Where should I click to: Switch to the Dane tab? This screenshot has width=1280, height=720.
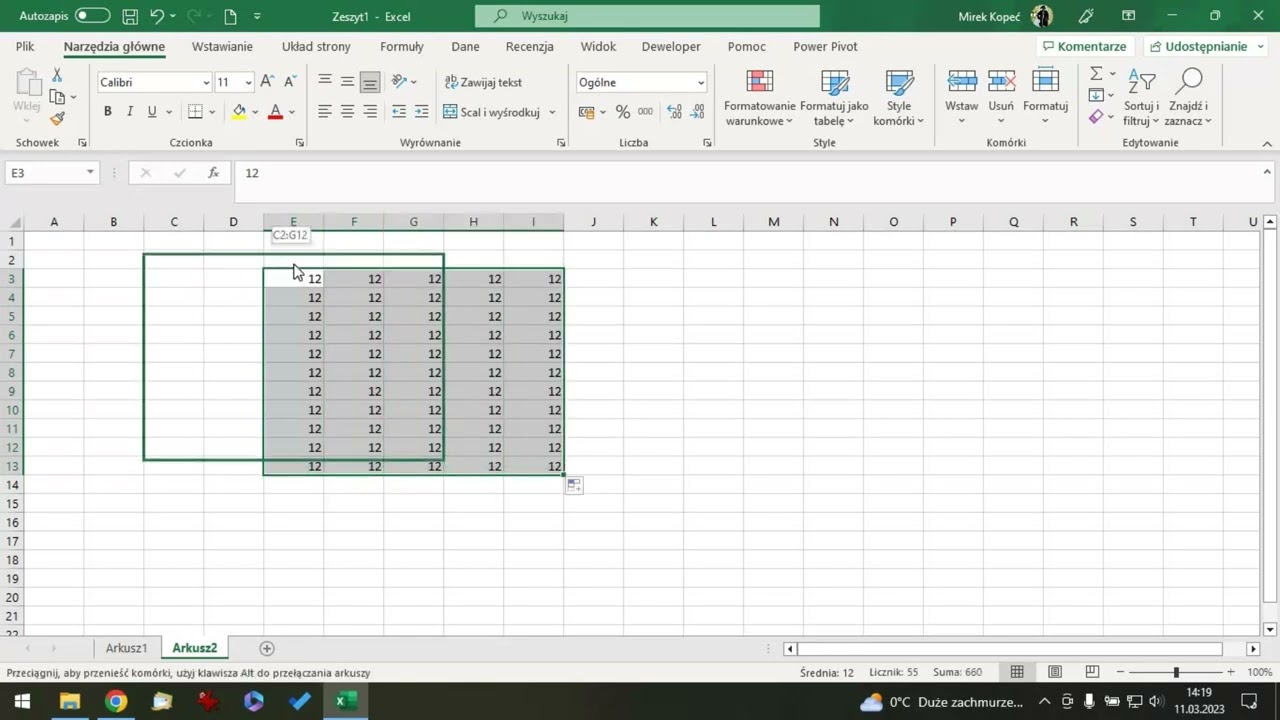(x=465, y=46)
